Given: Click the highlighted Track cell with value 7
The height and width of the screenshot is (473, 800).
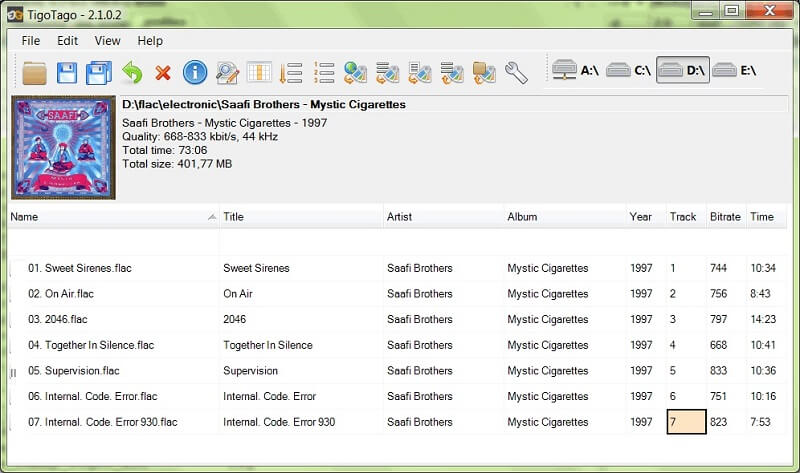Looking at the screenshot, I should 685,422.
